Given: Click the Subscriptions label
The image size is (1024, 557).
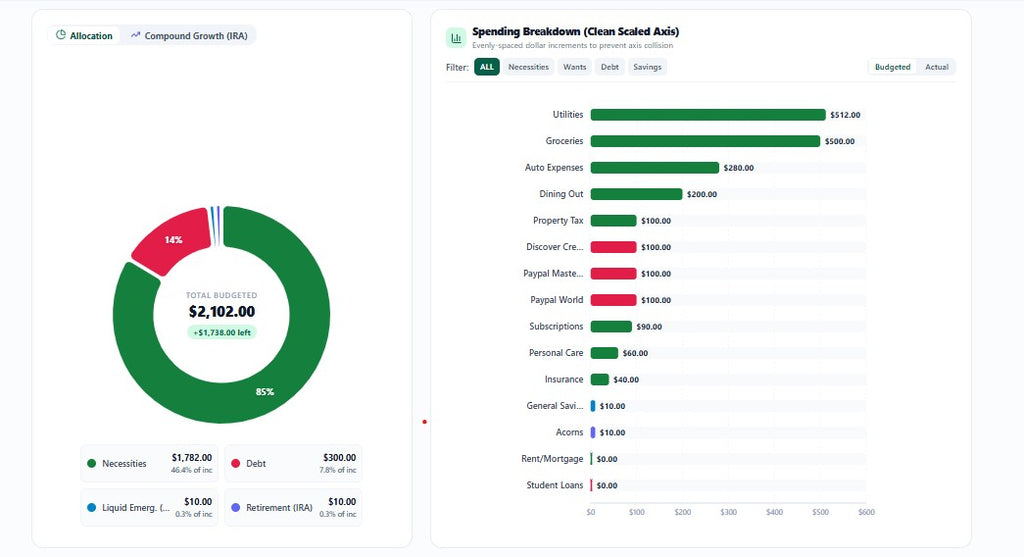Looking at the screenshot, I should (x=556, y=326).
